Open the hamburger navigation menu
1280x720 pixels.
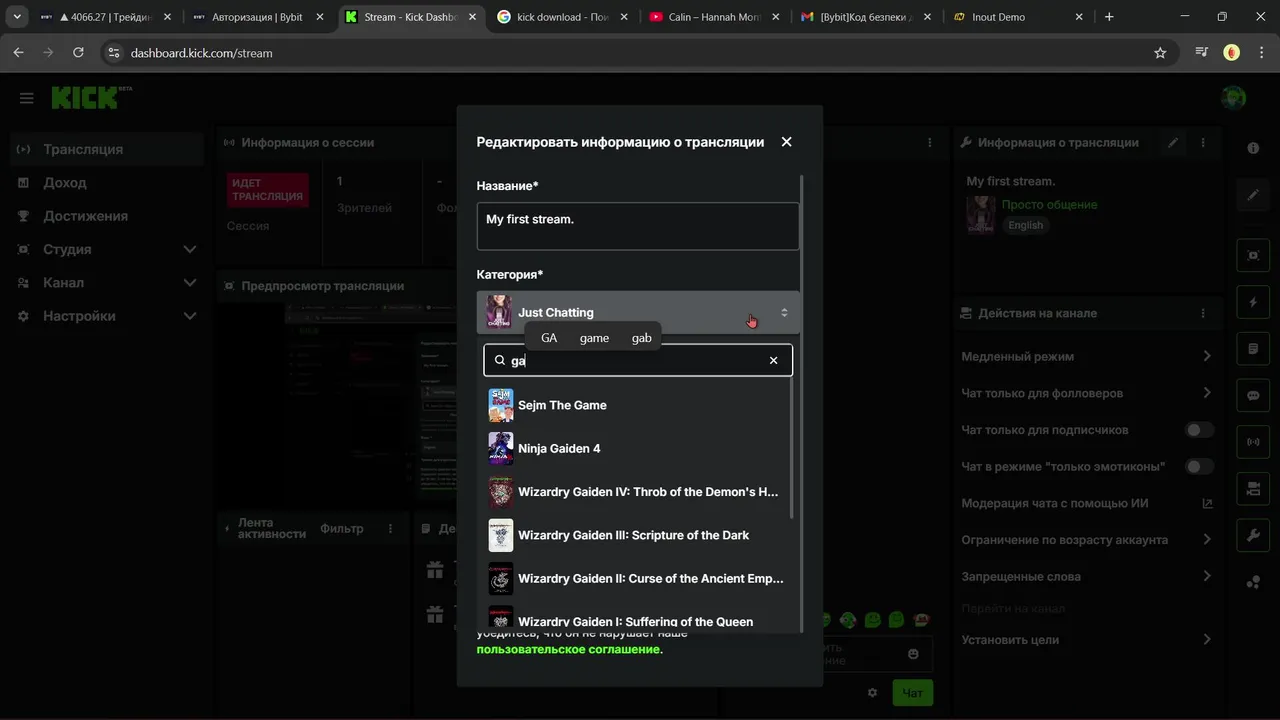pyautogui.click(x=27, y=98)
